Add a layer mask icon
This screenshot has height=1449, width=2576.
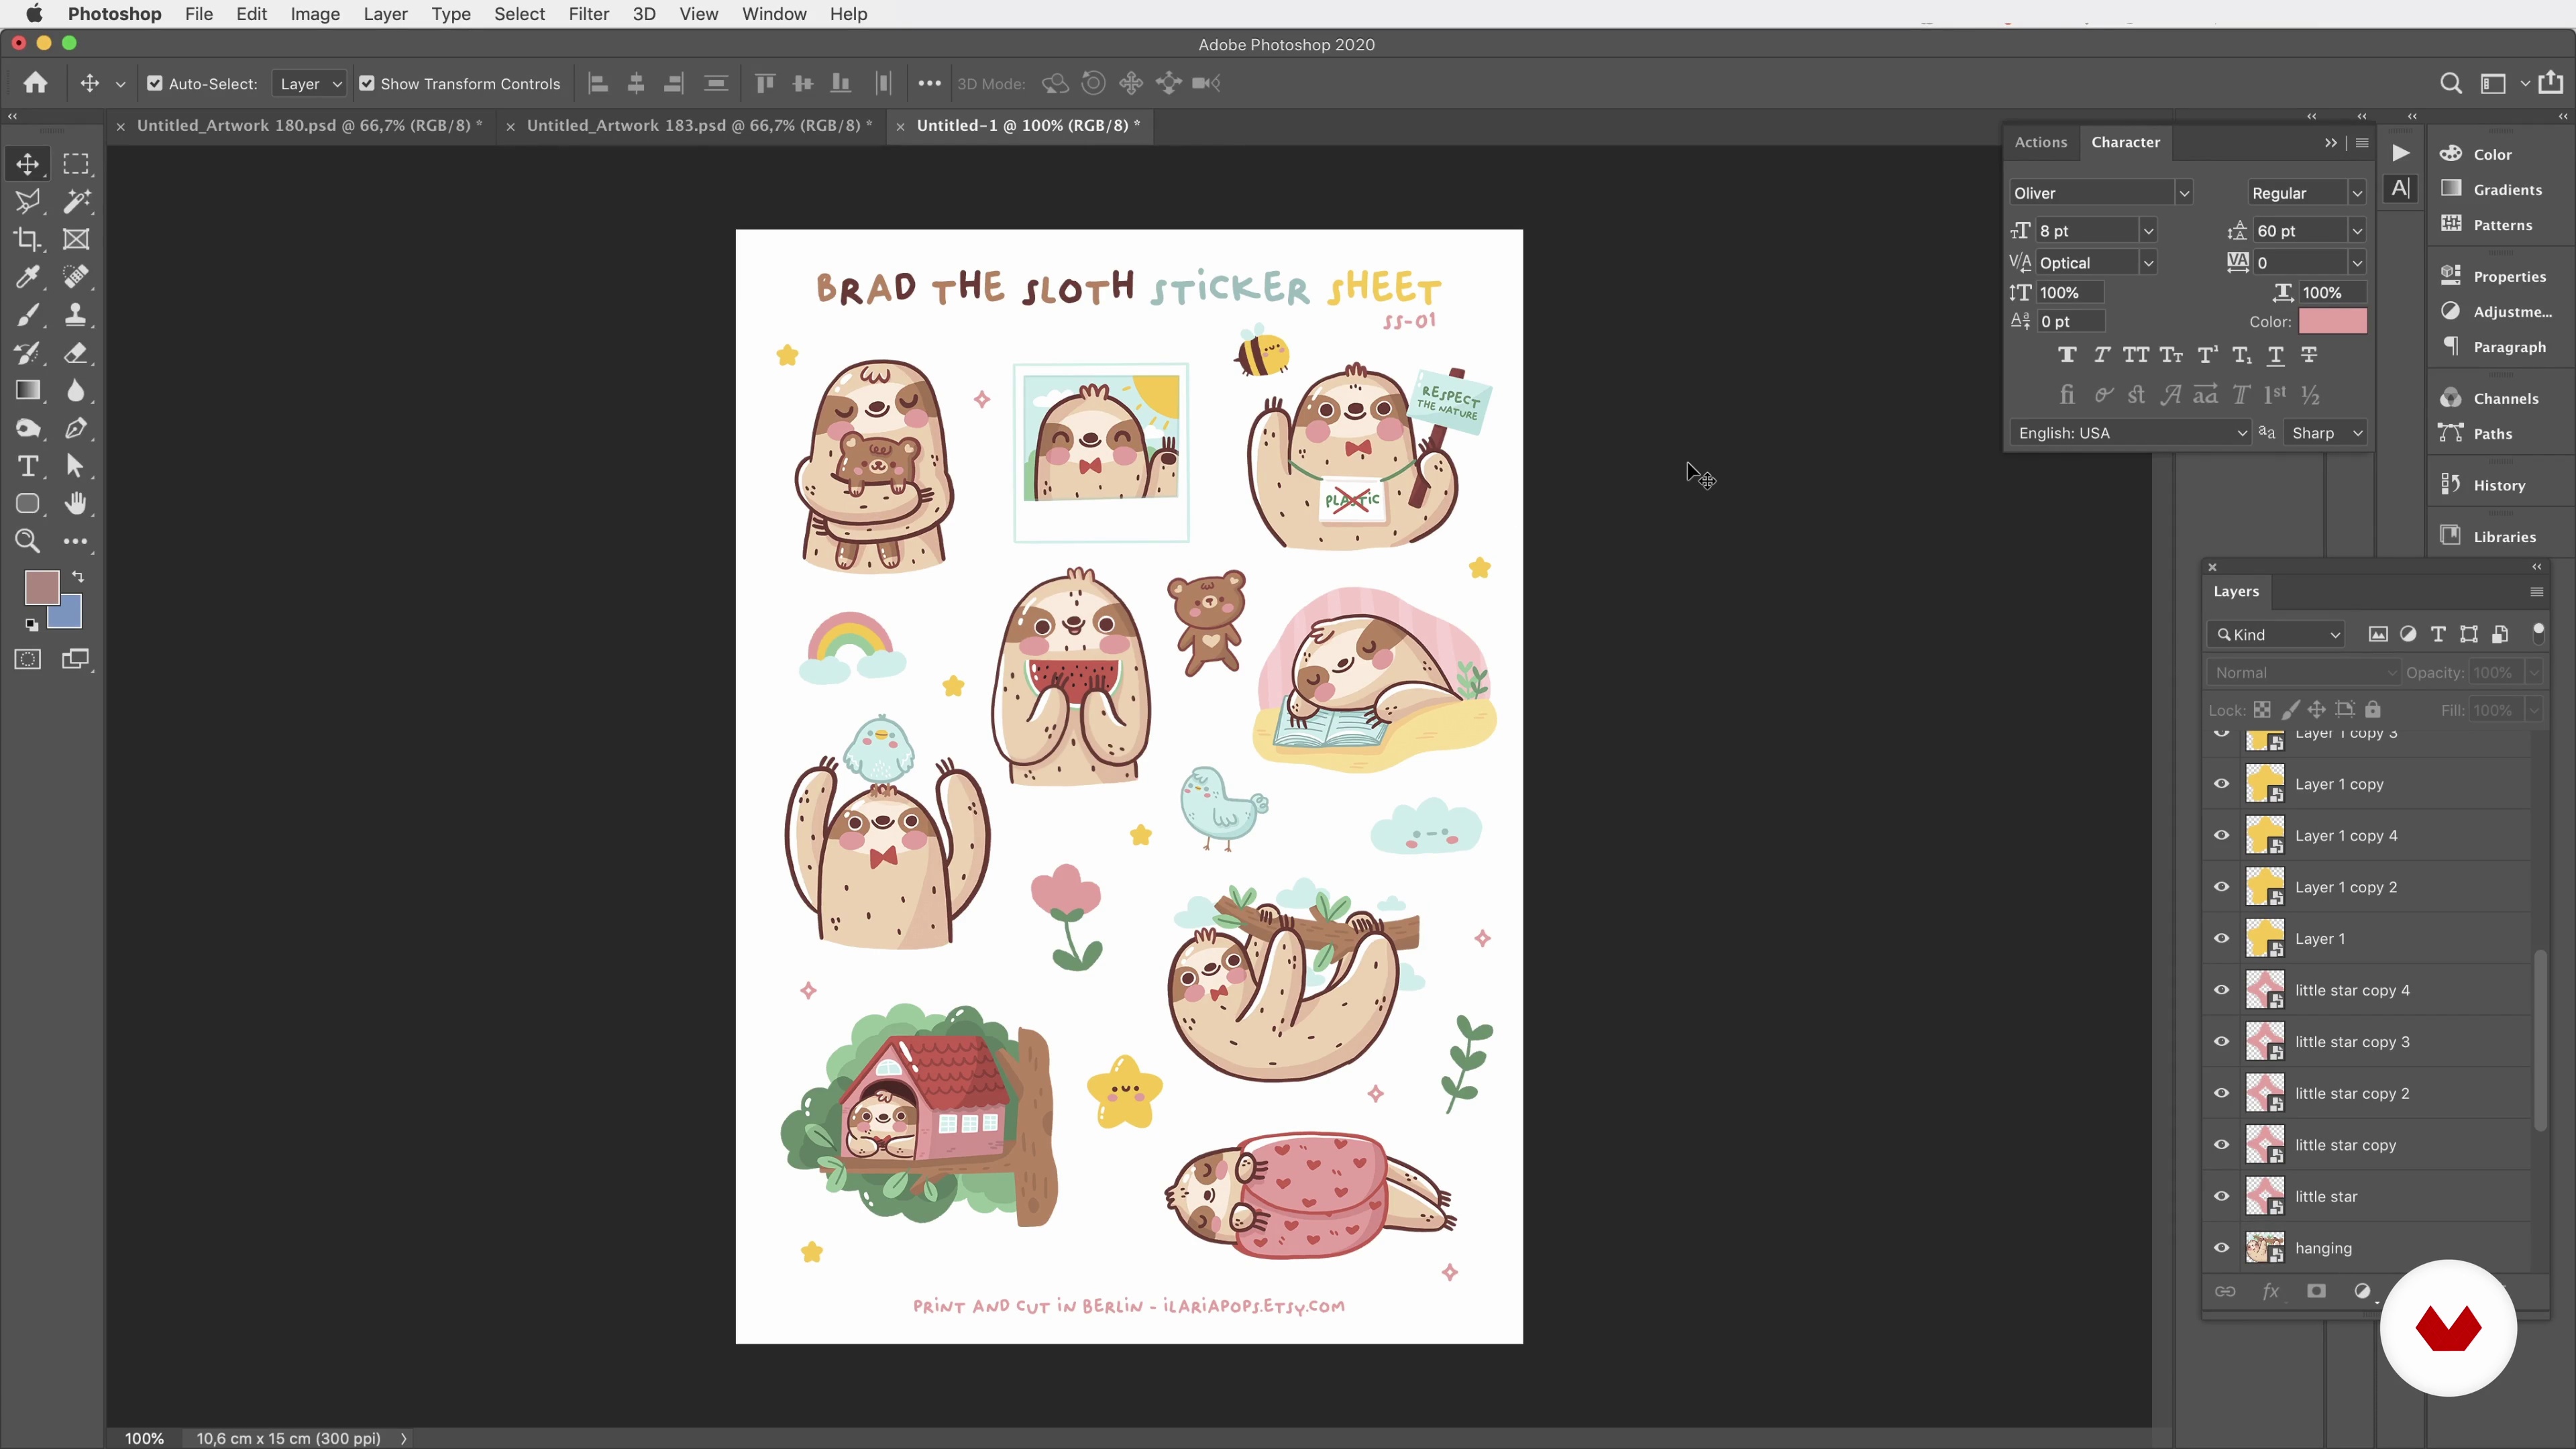click(x=2316, y=1291)
